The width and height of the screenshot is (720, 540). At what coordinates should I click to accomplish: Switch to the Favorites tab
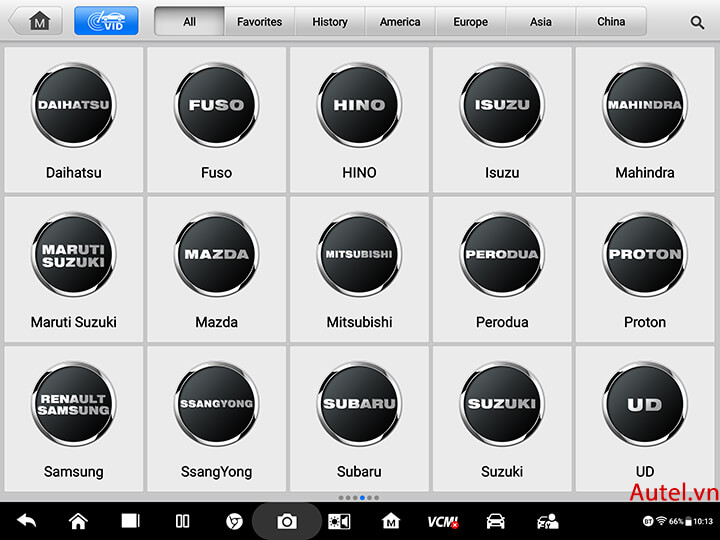(259, 22)
